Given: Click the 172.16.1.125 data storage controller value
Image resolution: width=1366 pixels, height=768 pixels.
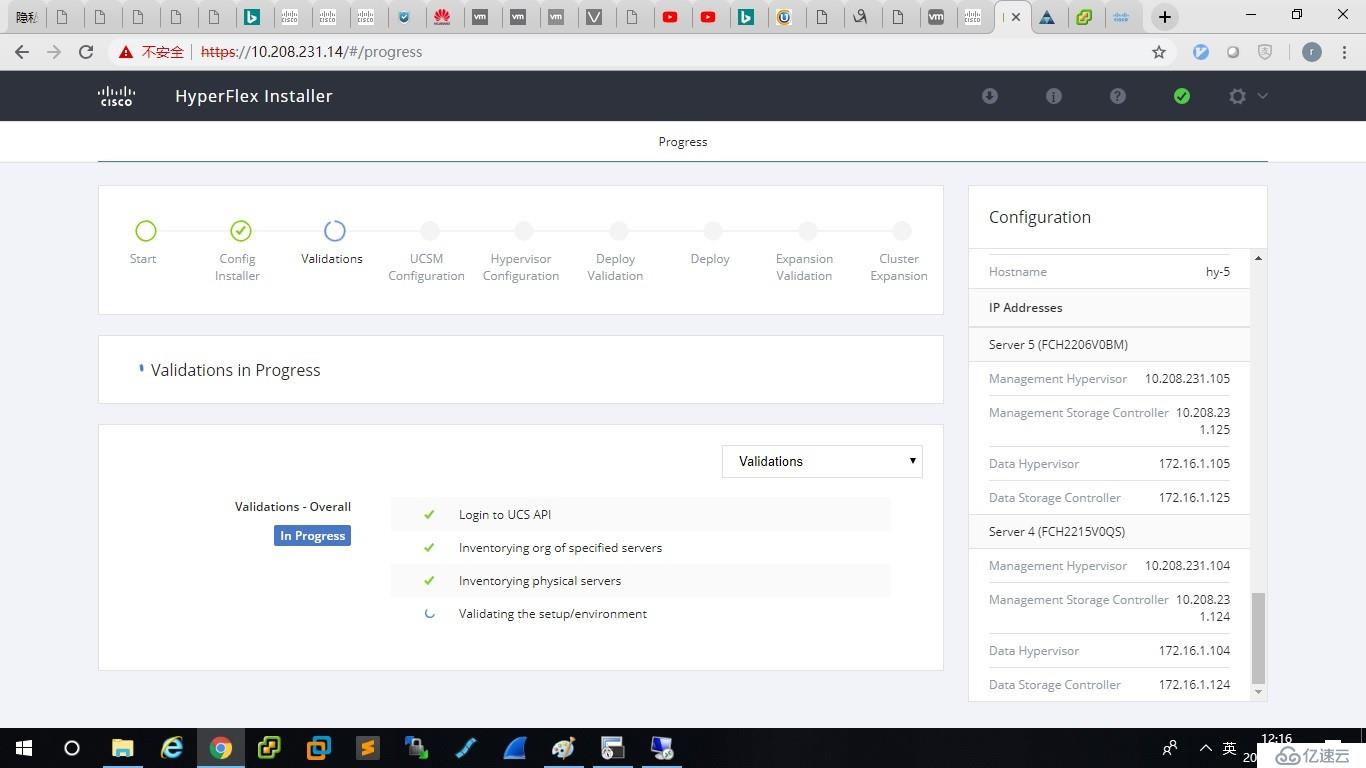Looking at the screenshot, I should point(1194,498).
